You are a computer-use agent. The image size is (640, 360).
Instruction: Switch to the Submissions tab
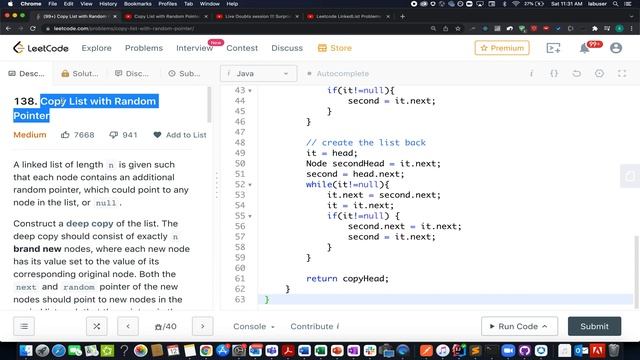tap(184, 73)
